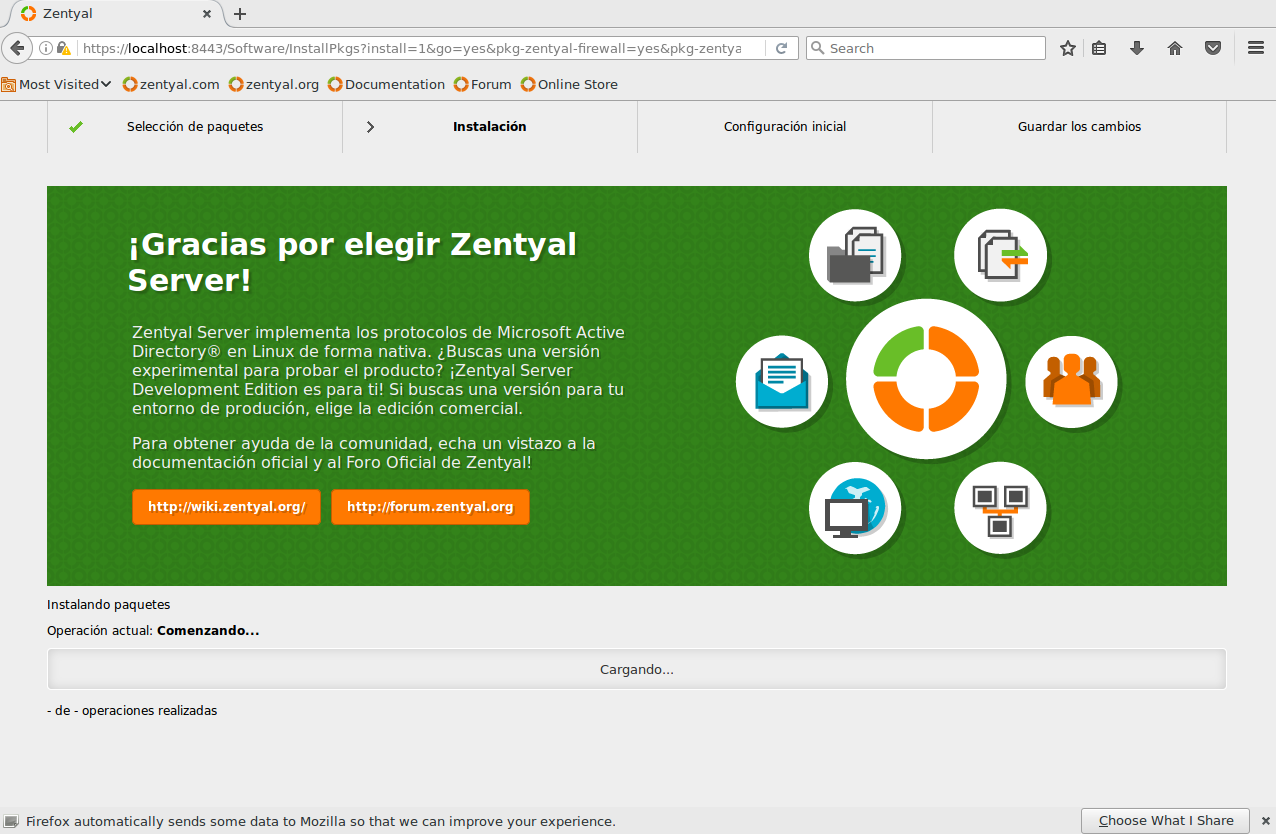Select the Selección de paquetes step

[195, 127]
